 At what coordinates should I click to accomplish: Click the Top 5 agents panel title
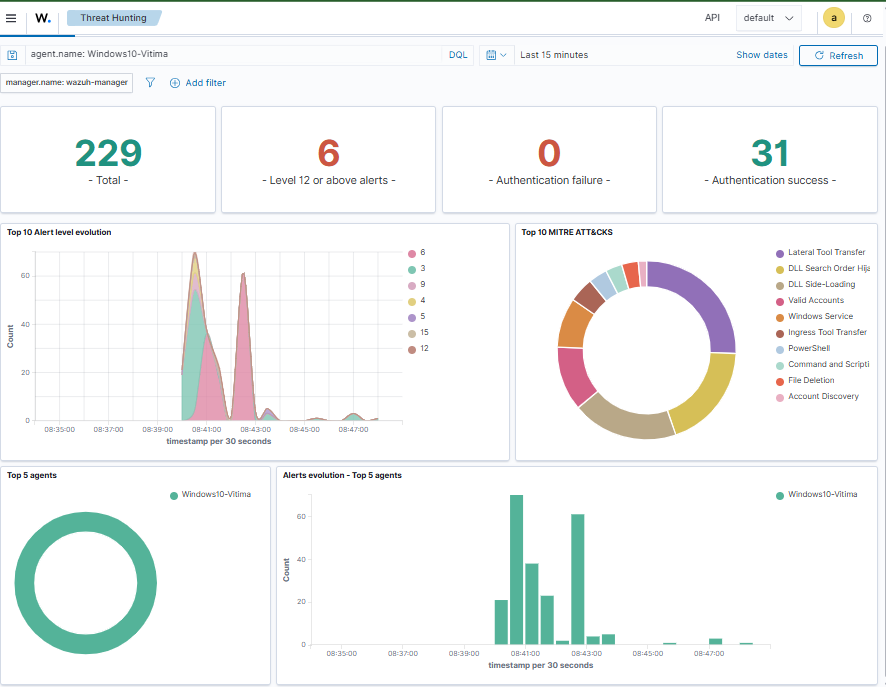point(32,475)
